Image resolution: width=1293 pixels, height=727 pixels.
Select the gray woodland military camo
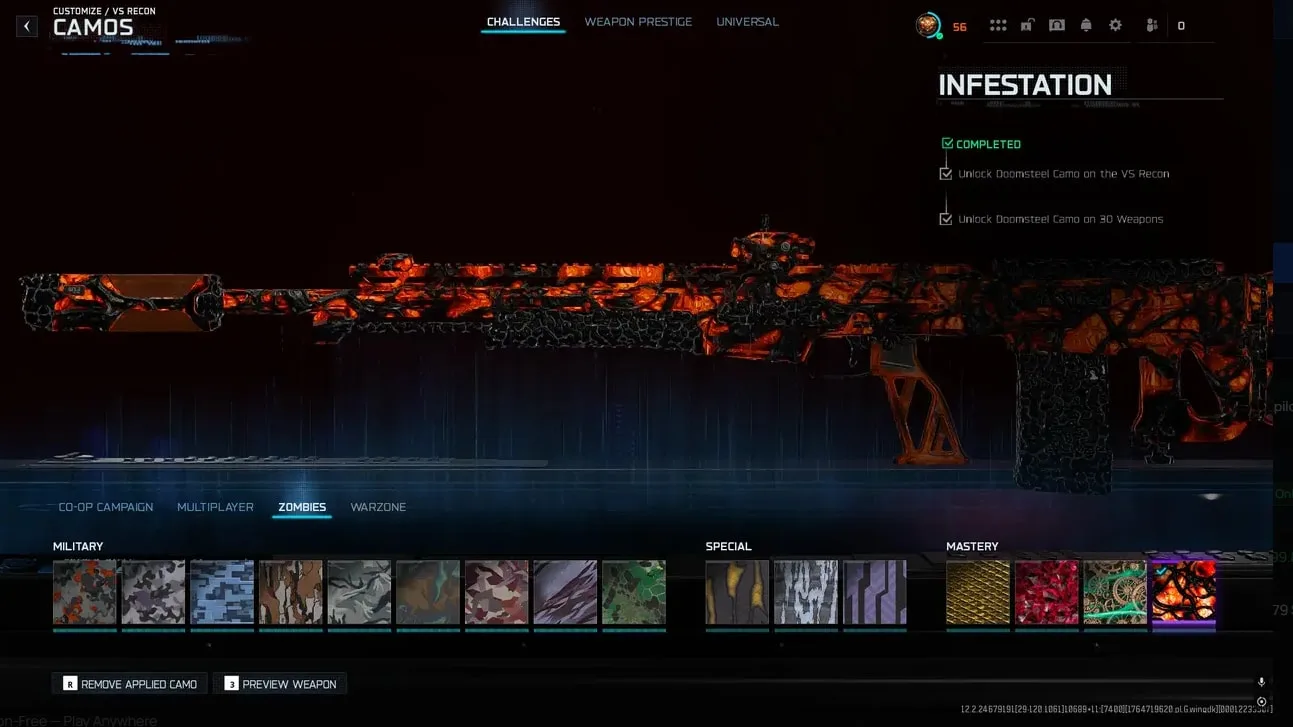point(153,592)
